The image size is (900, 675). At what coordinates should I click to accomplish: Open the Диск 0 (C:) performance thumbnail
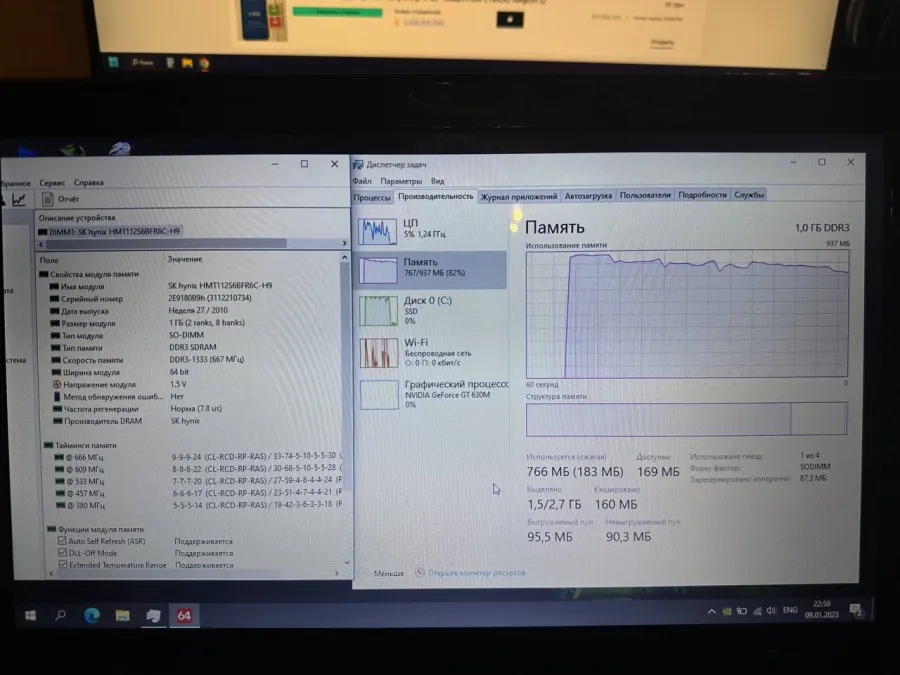(378, 311)
